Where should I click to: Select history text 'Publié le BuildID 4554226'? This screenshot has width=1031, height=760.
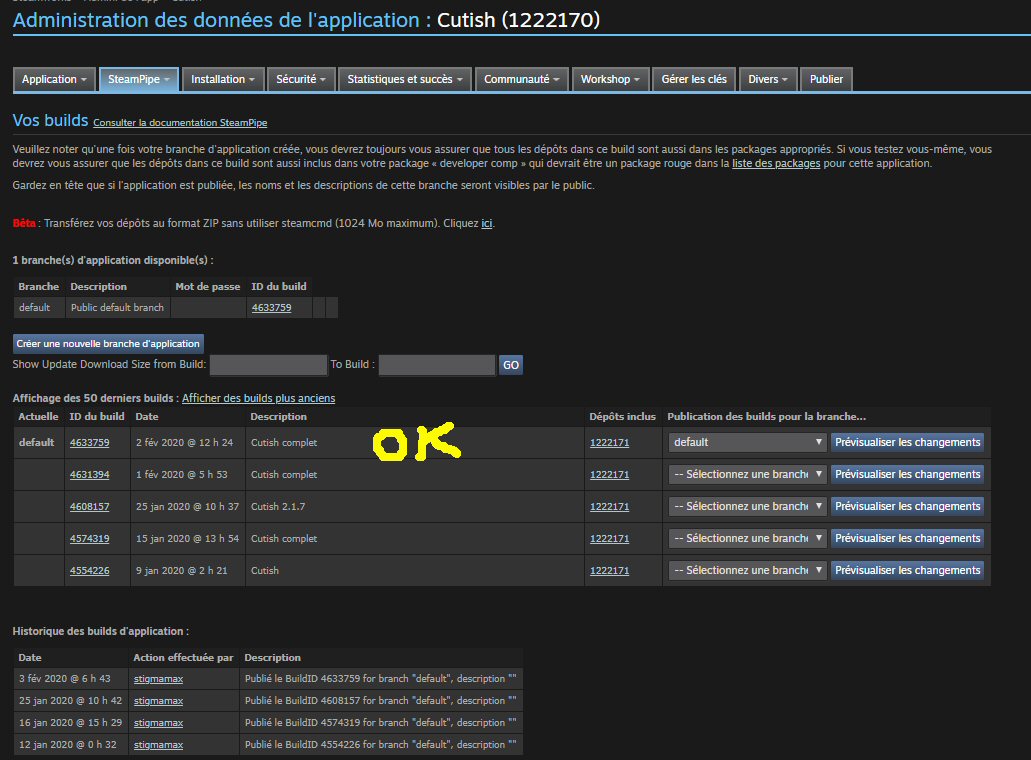pyautogui.click(x=302, y=745)
